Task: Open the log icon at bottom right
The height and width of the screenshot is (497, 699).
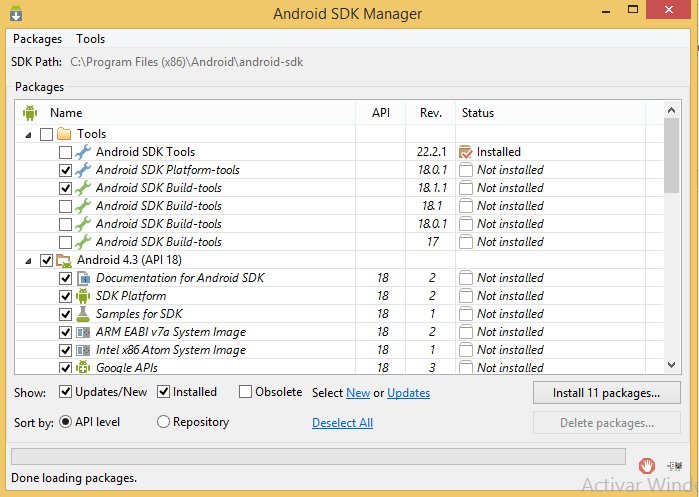Action: (675, 466)
